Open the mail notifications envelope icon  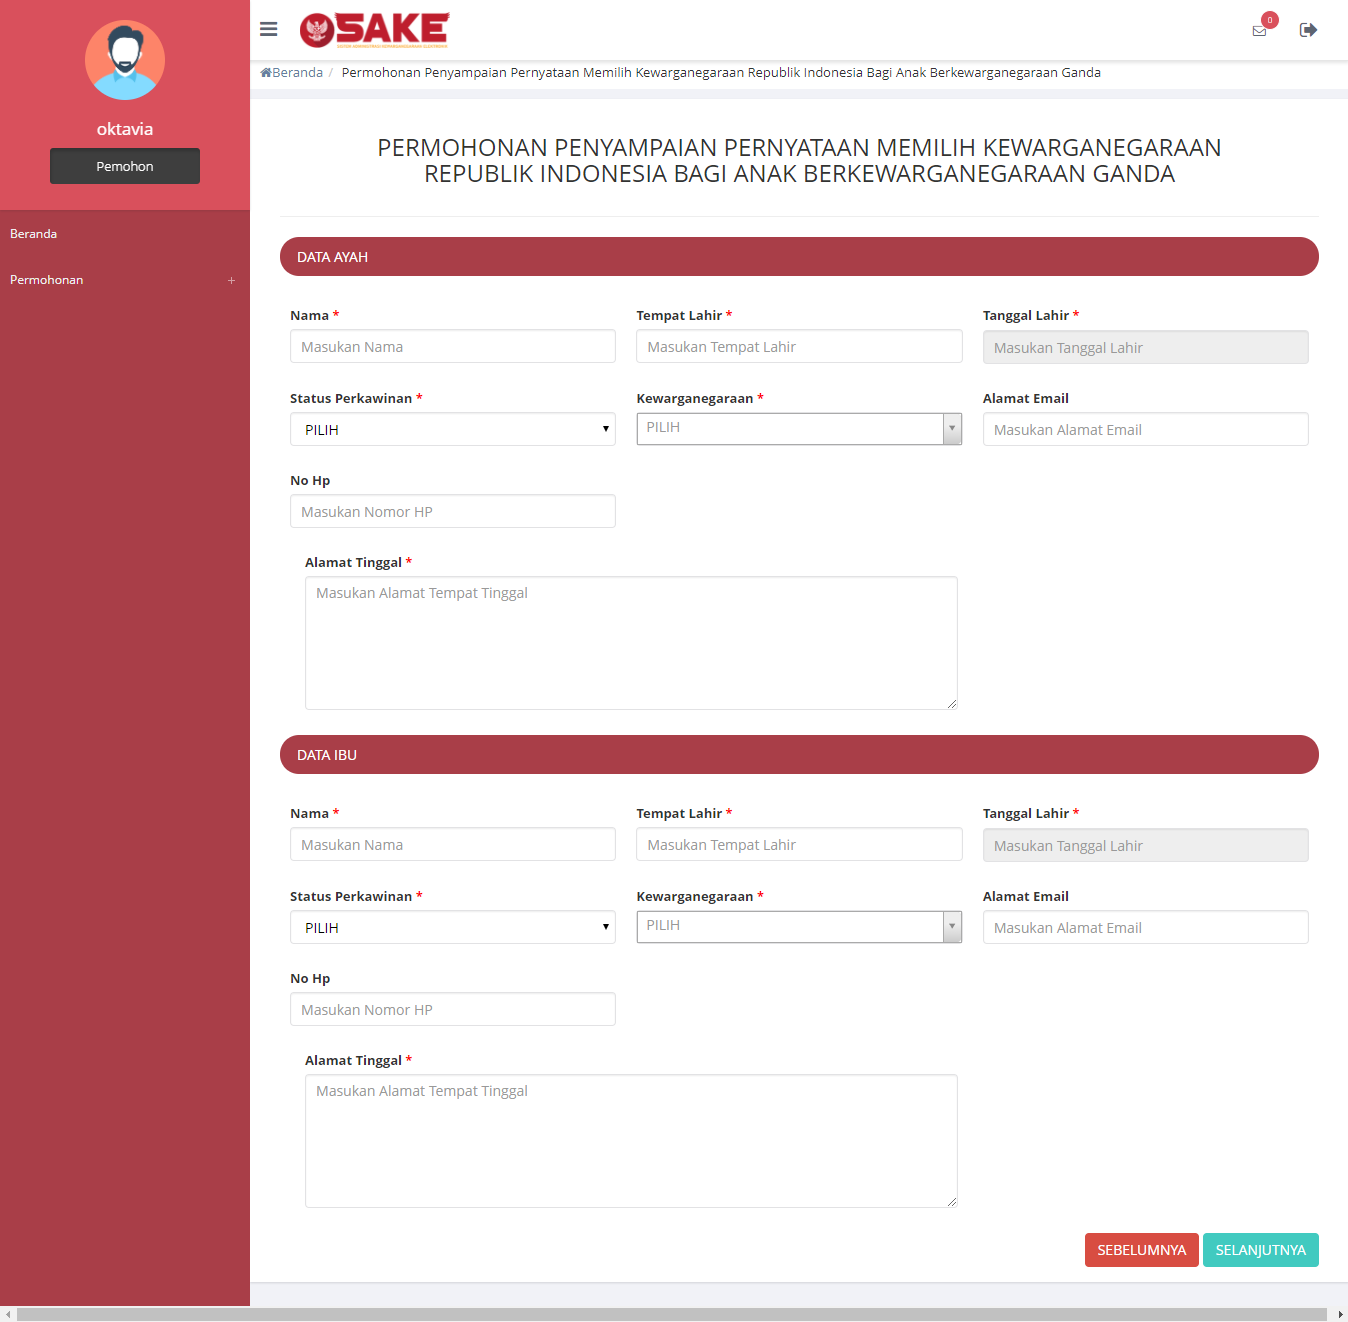click(1259, 31)
